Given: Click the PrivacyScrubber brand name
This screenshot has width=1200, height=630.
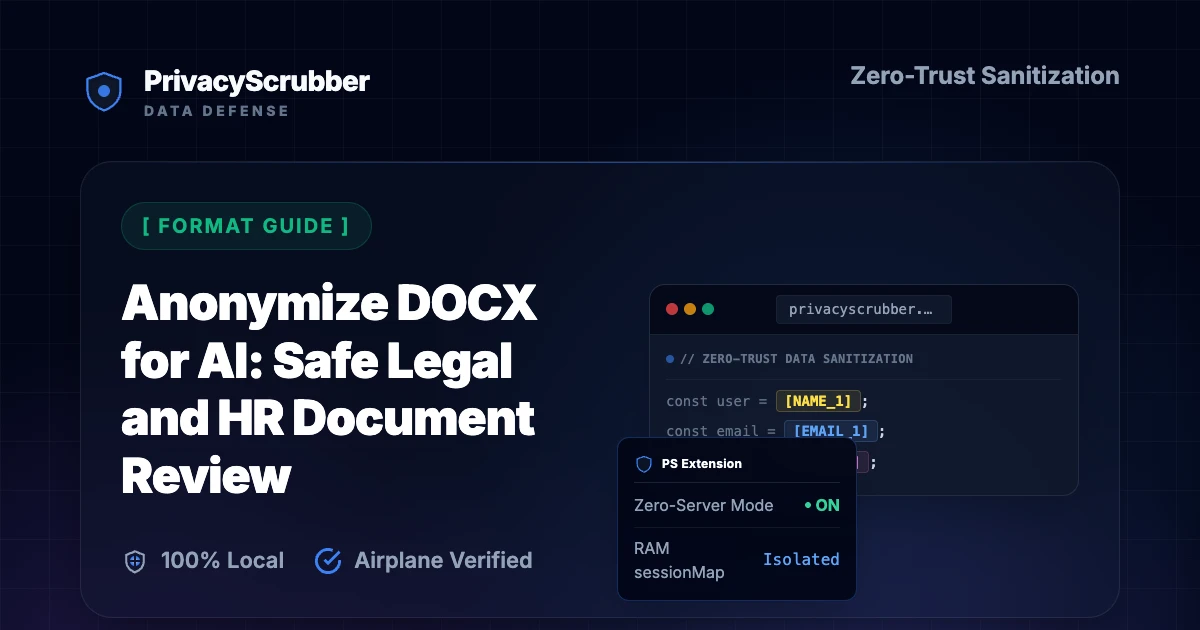Looking at the screenshot, I should (257, 82).
